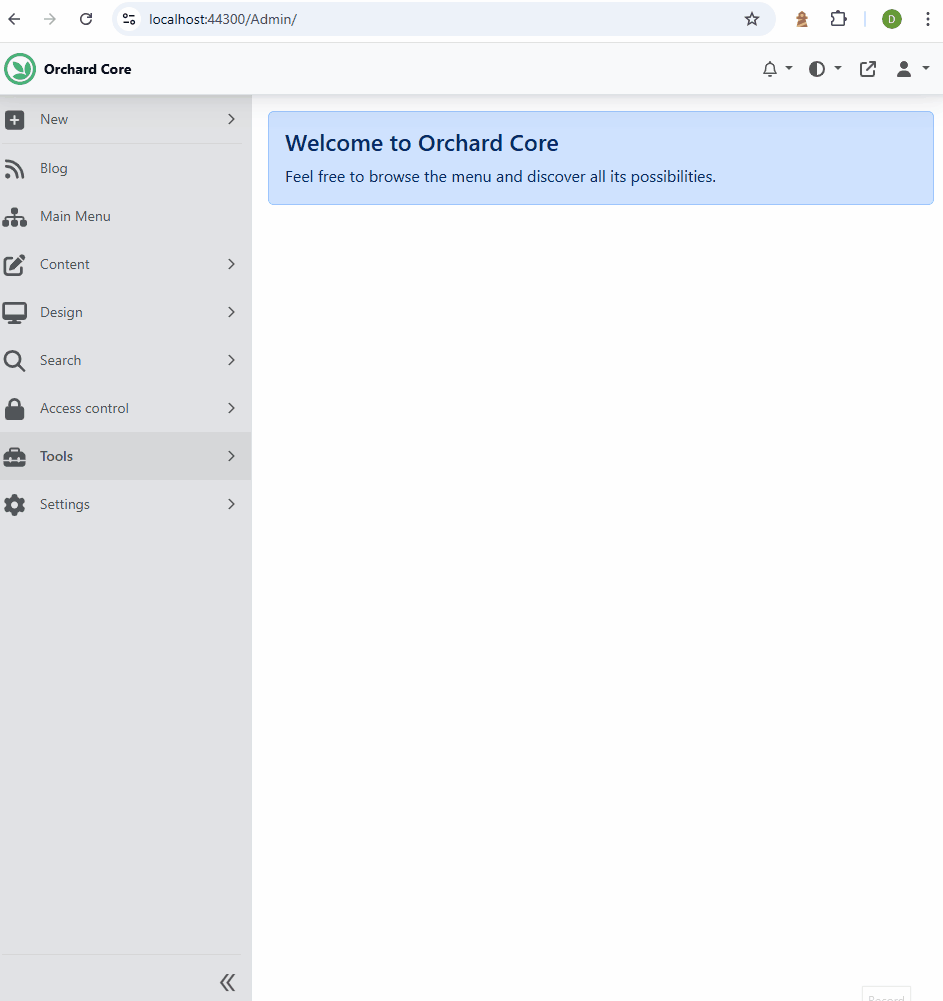Click the Settings gear icon
Screen dimensions: 943x1001
(x=15, y=504)
